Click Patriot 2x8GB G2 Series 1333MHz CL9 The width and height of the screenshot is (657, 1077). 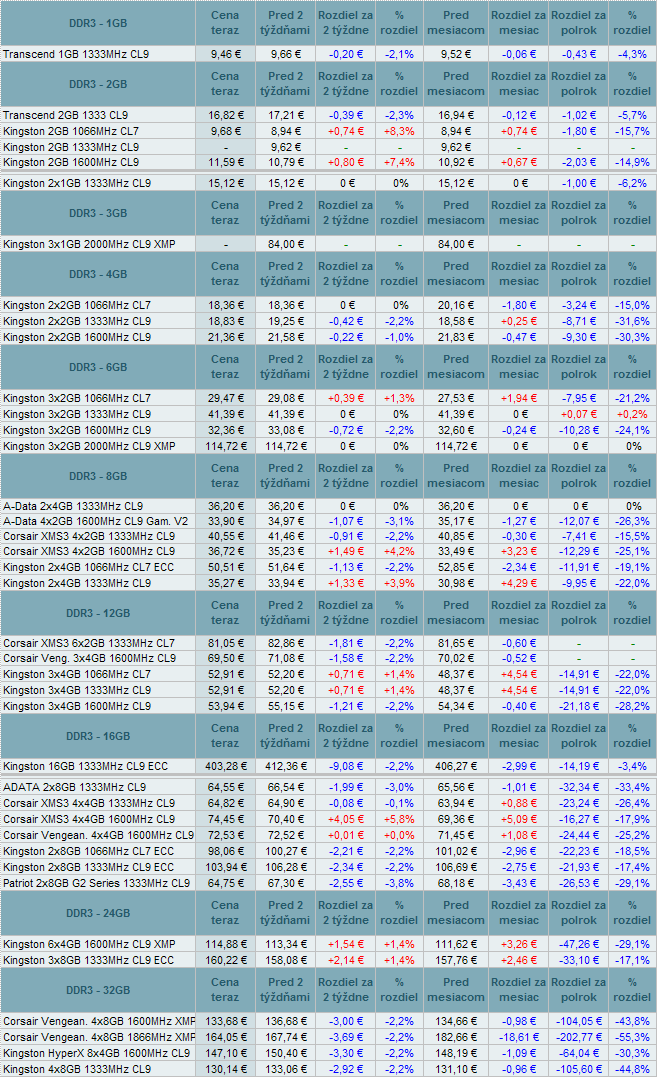pyautogui.click(x=96, y=883)
